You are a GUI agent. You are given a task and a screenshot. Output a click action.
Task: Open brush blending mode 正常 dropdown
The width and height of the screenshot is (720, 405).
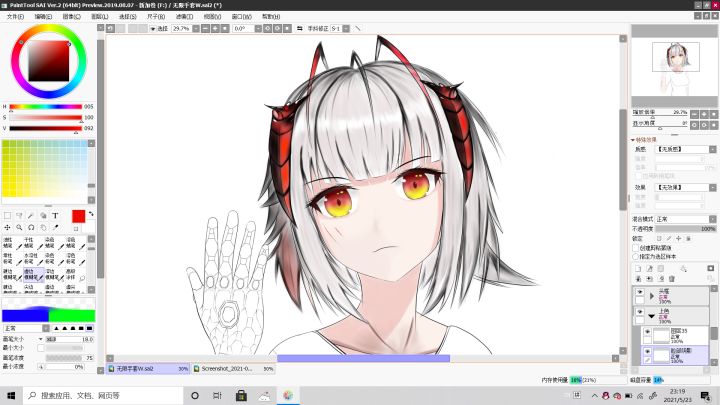click(46, 328)
